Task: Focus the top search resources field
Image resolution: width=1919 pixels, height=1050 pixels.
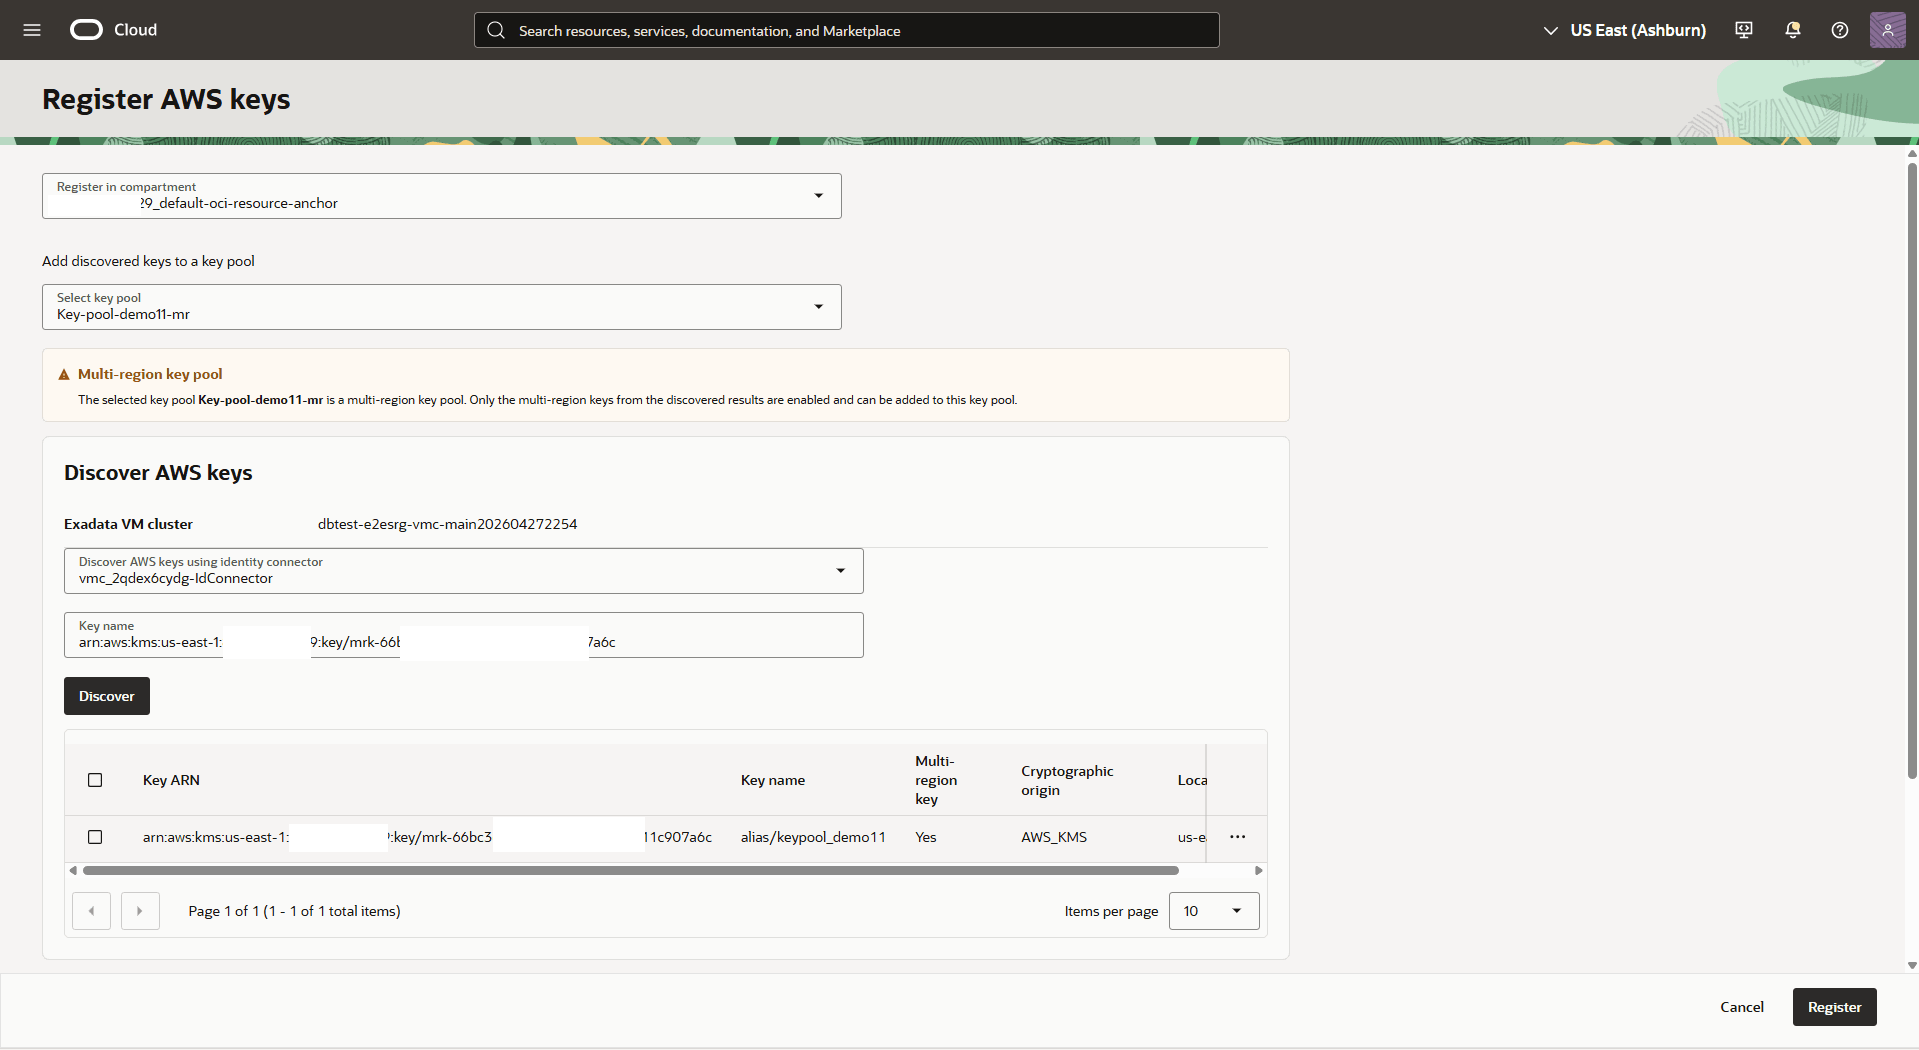Action: [x=847, y=30]
